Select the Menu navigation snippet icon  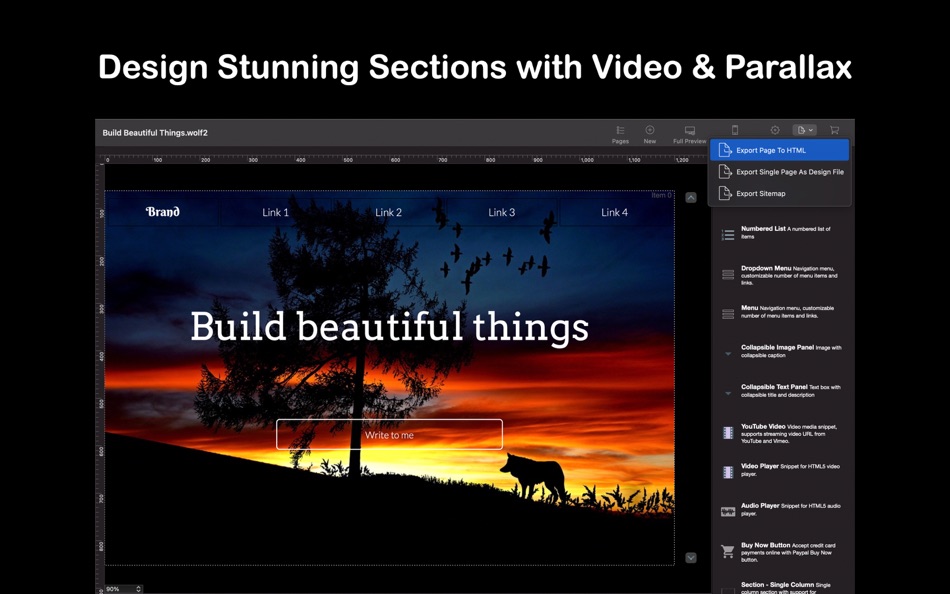coord(728,313)
